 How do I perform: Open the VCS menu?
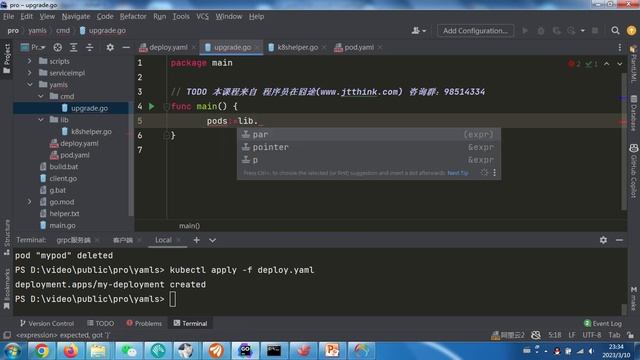[x=202, y=17]
